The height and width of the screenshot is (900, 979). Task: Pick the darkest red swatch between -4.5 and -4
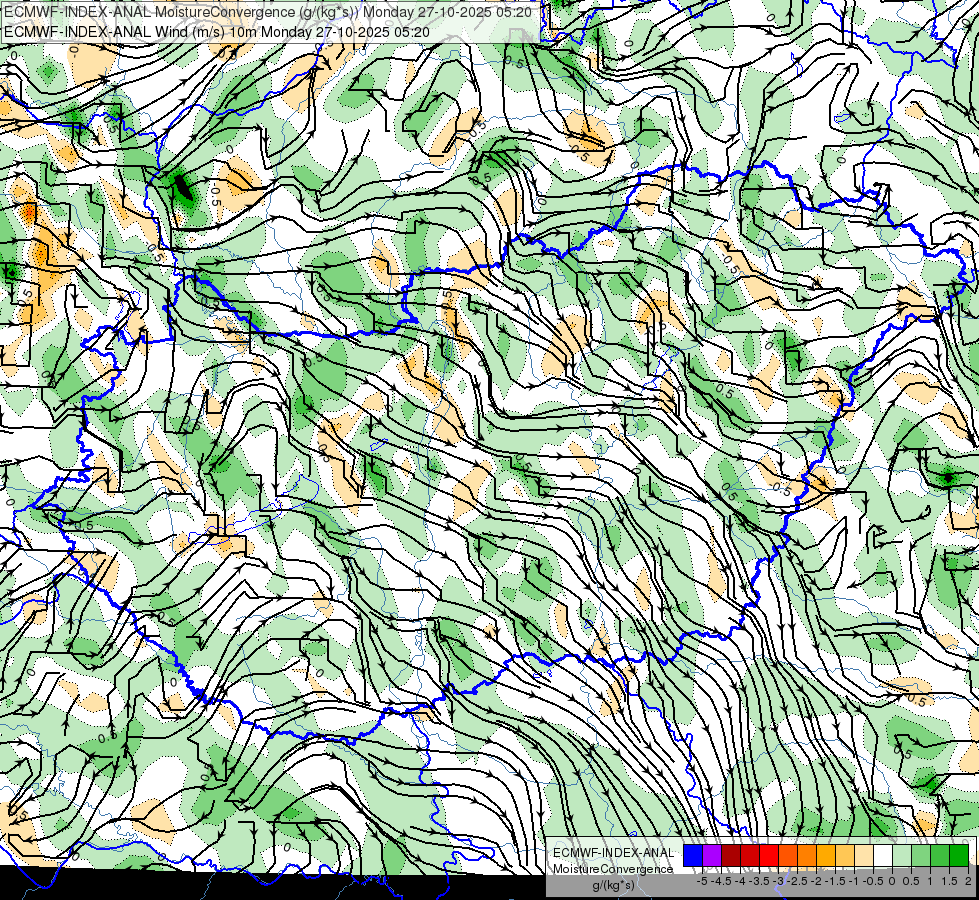coord(731,855)
